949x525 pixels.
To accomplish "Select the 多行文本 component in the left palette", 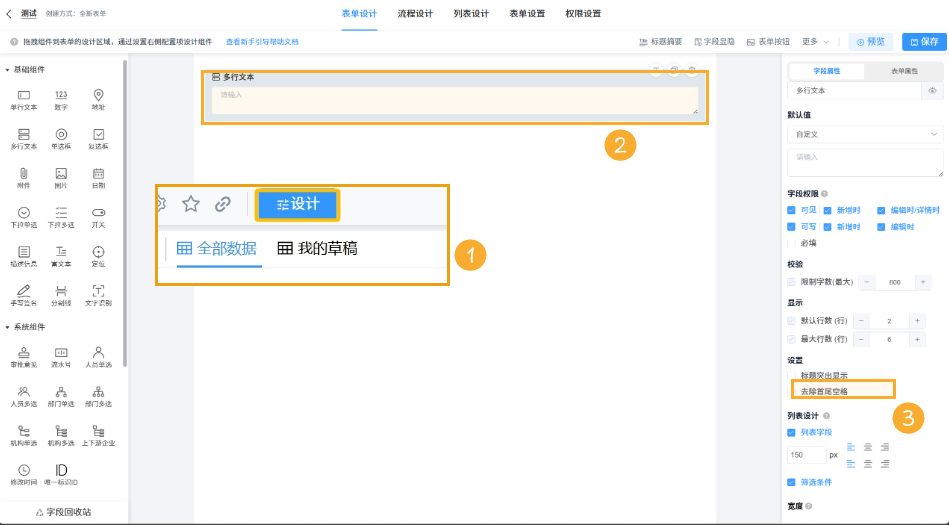I will 24,139.
